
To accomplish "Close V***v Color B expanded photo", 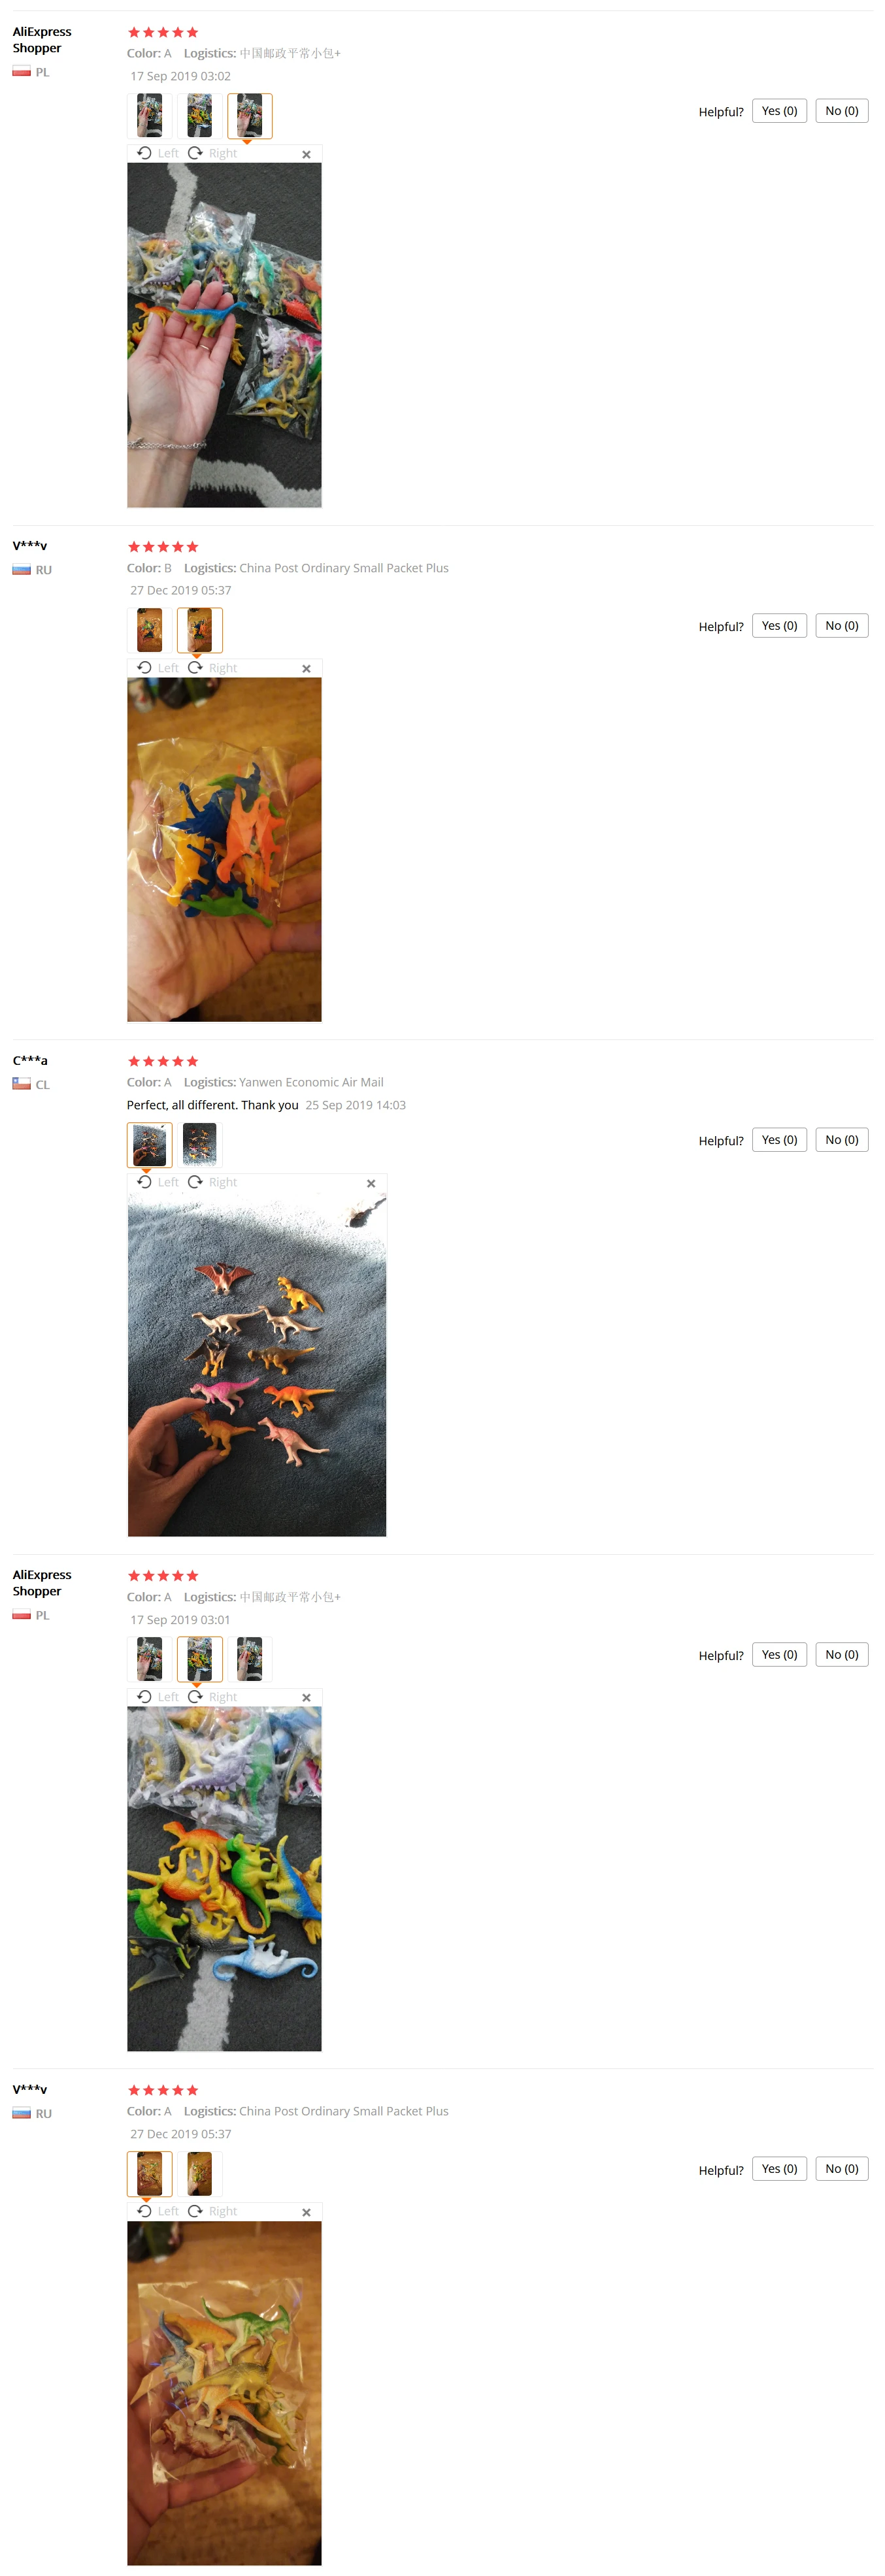I will pyautogui.click(x=306, y=669).
